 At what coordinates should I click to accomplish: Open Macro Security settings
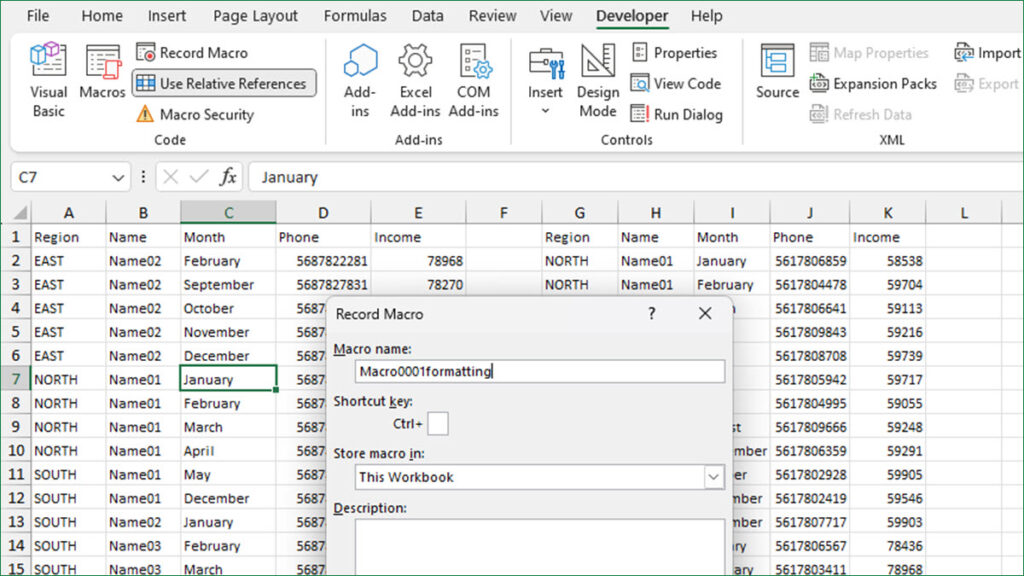point(195,114)
